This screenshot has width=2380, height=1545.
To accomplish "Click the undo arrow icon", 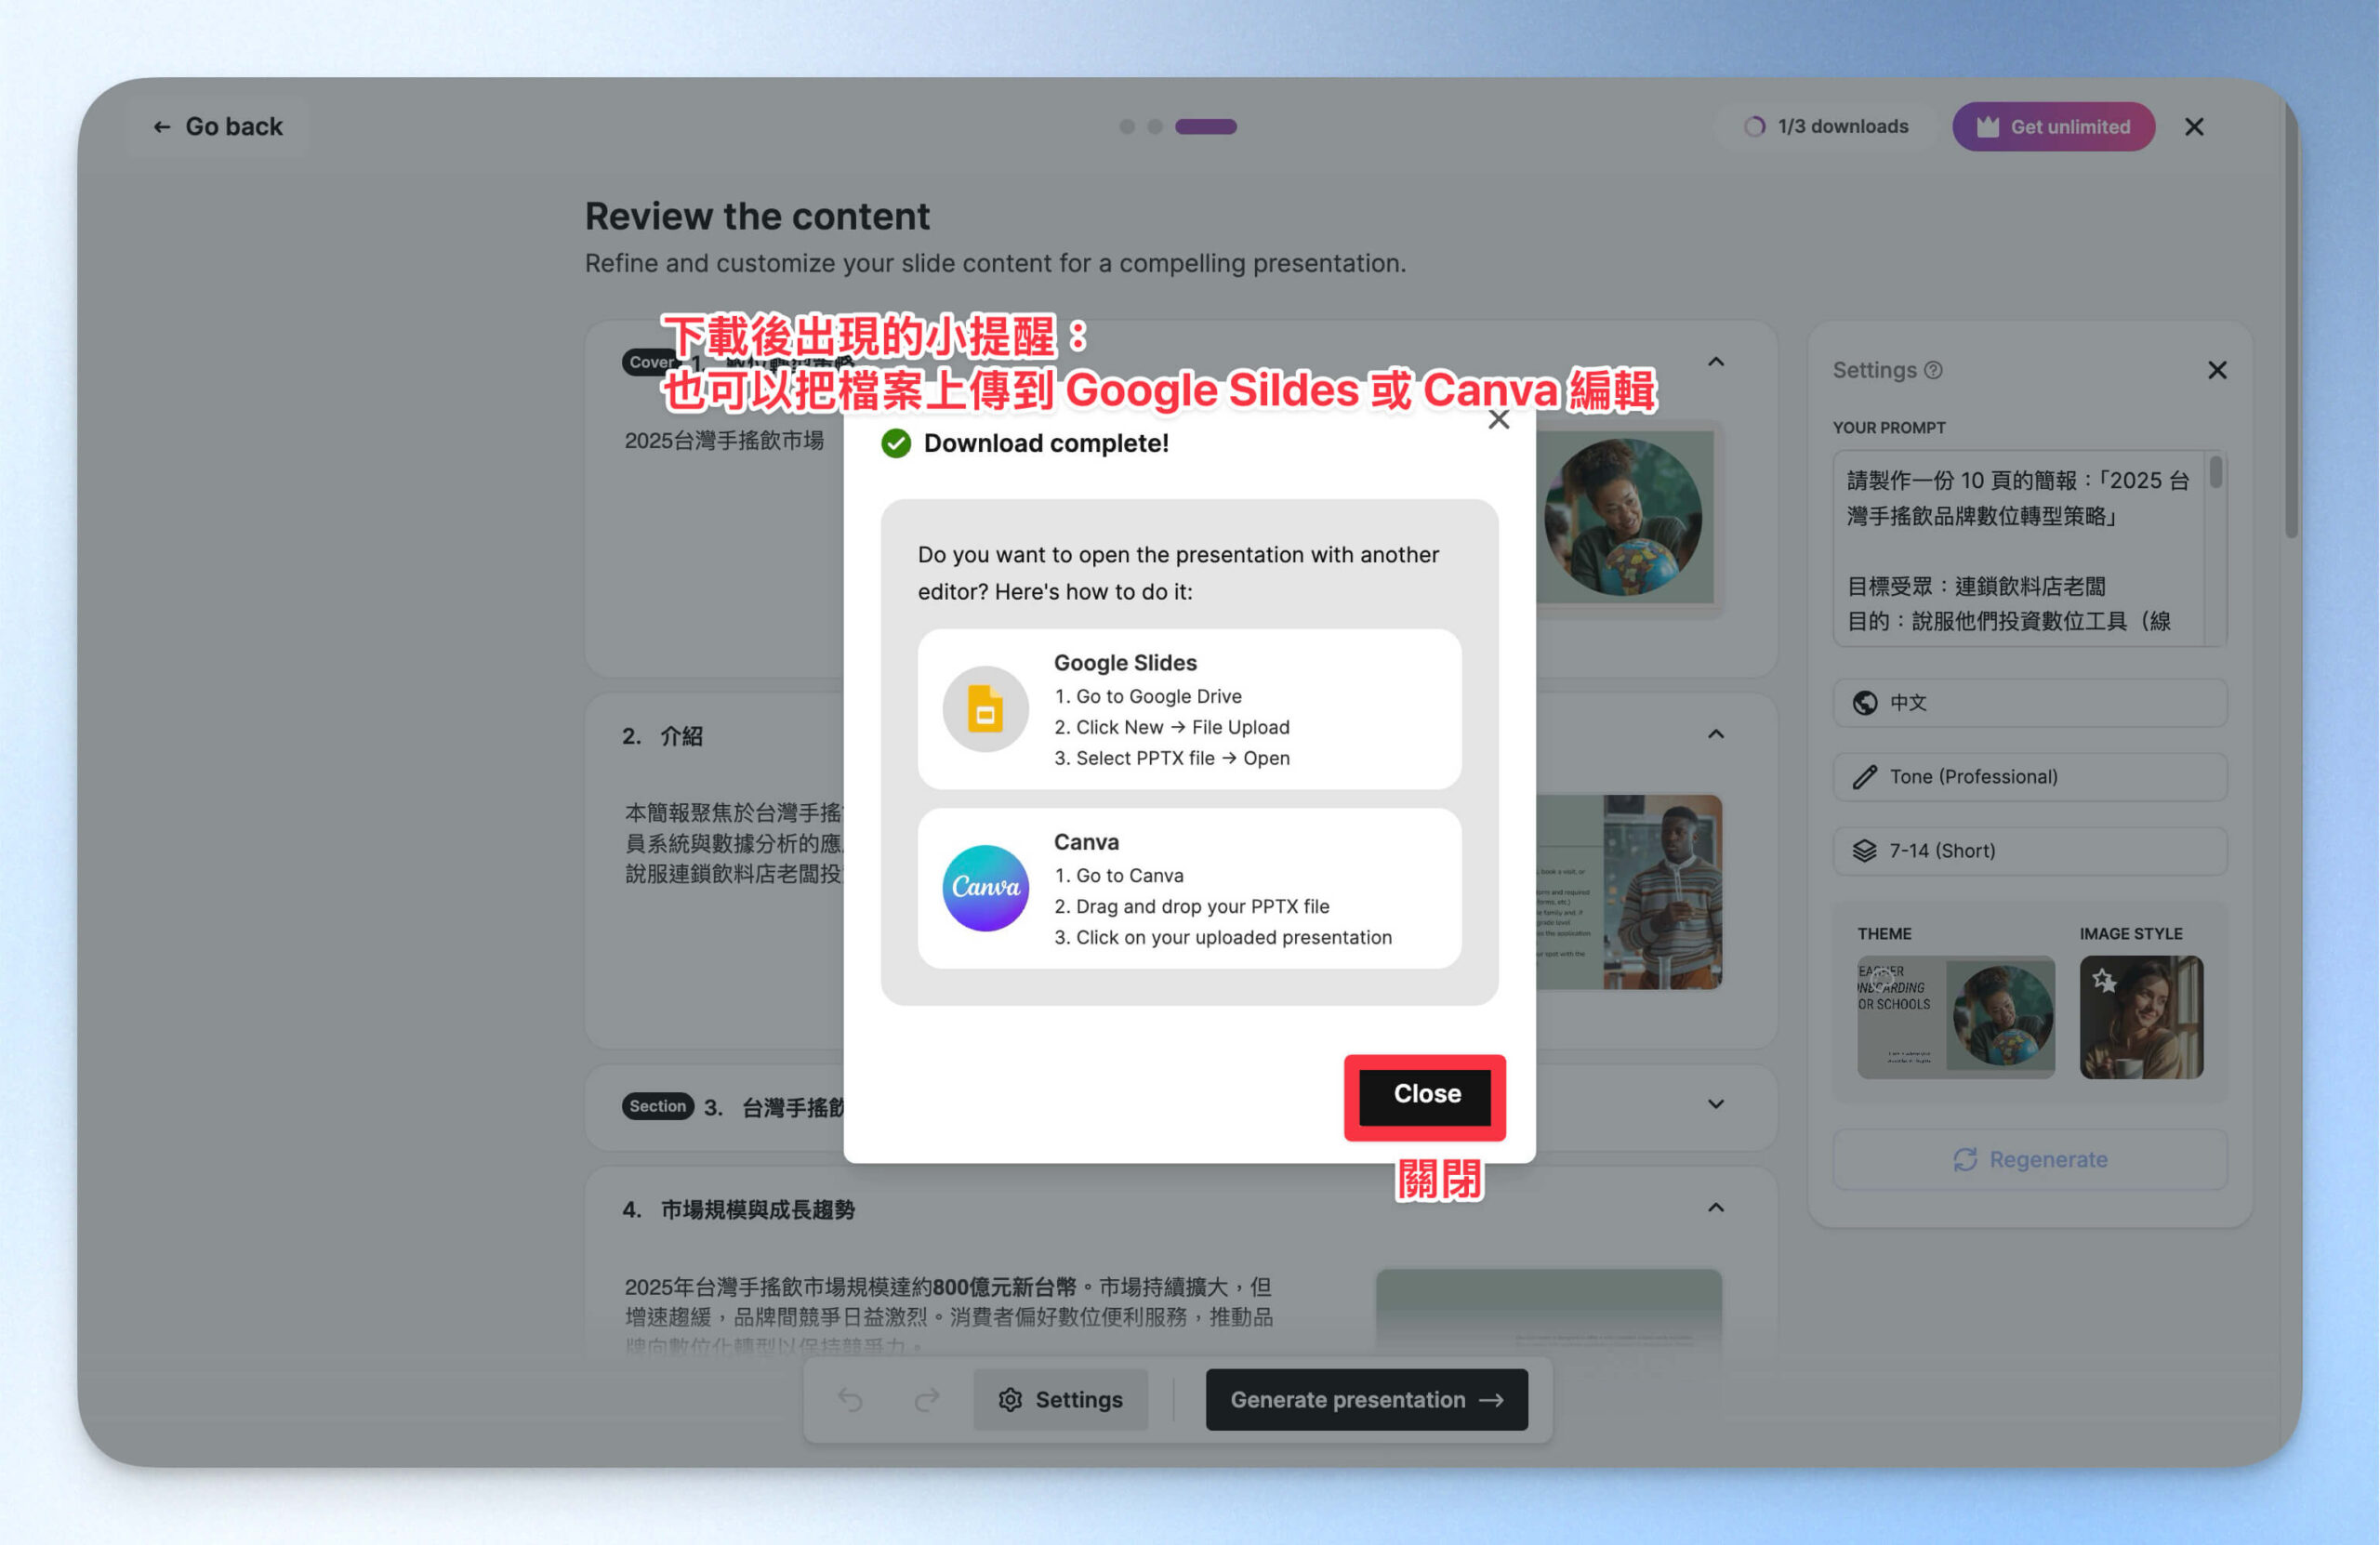I will click(x=850, y=1400).
